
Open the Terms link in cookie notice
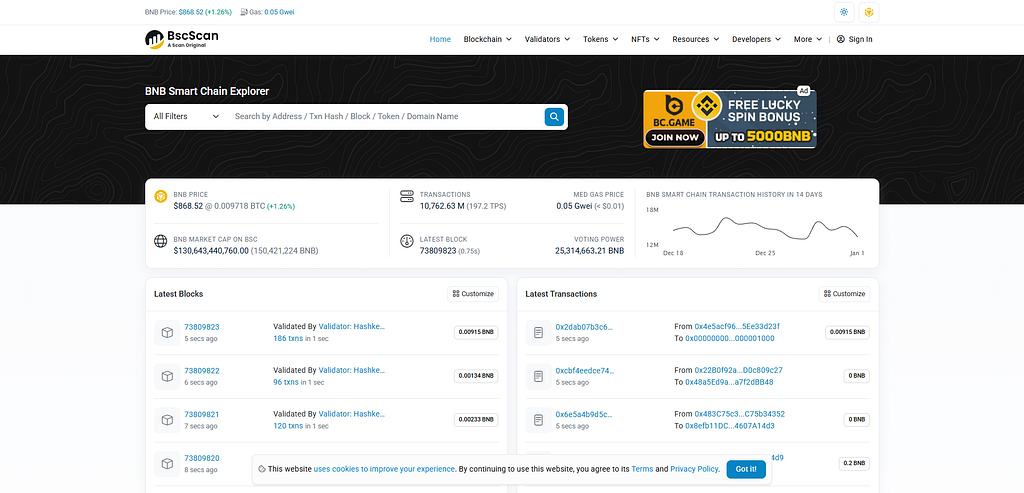coord(642,469)
